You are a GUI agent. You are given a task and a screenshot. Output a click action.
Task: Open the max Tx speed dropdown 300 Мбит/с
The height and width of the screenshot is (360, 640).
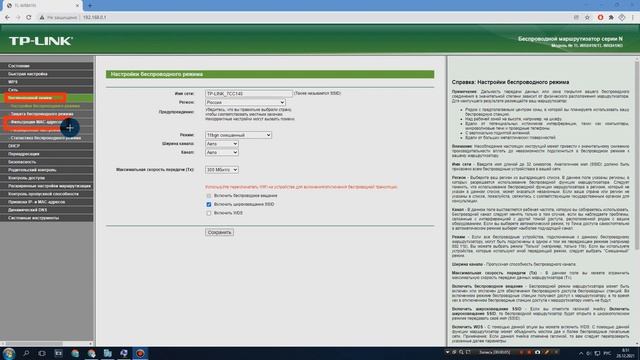coord(222,169)
